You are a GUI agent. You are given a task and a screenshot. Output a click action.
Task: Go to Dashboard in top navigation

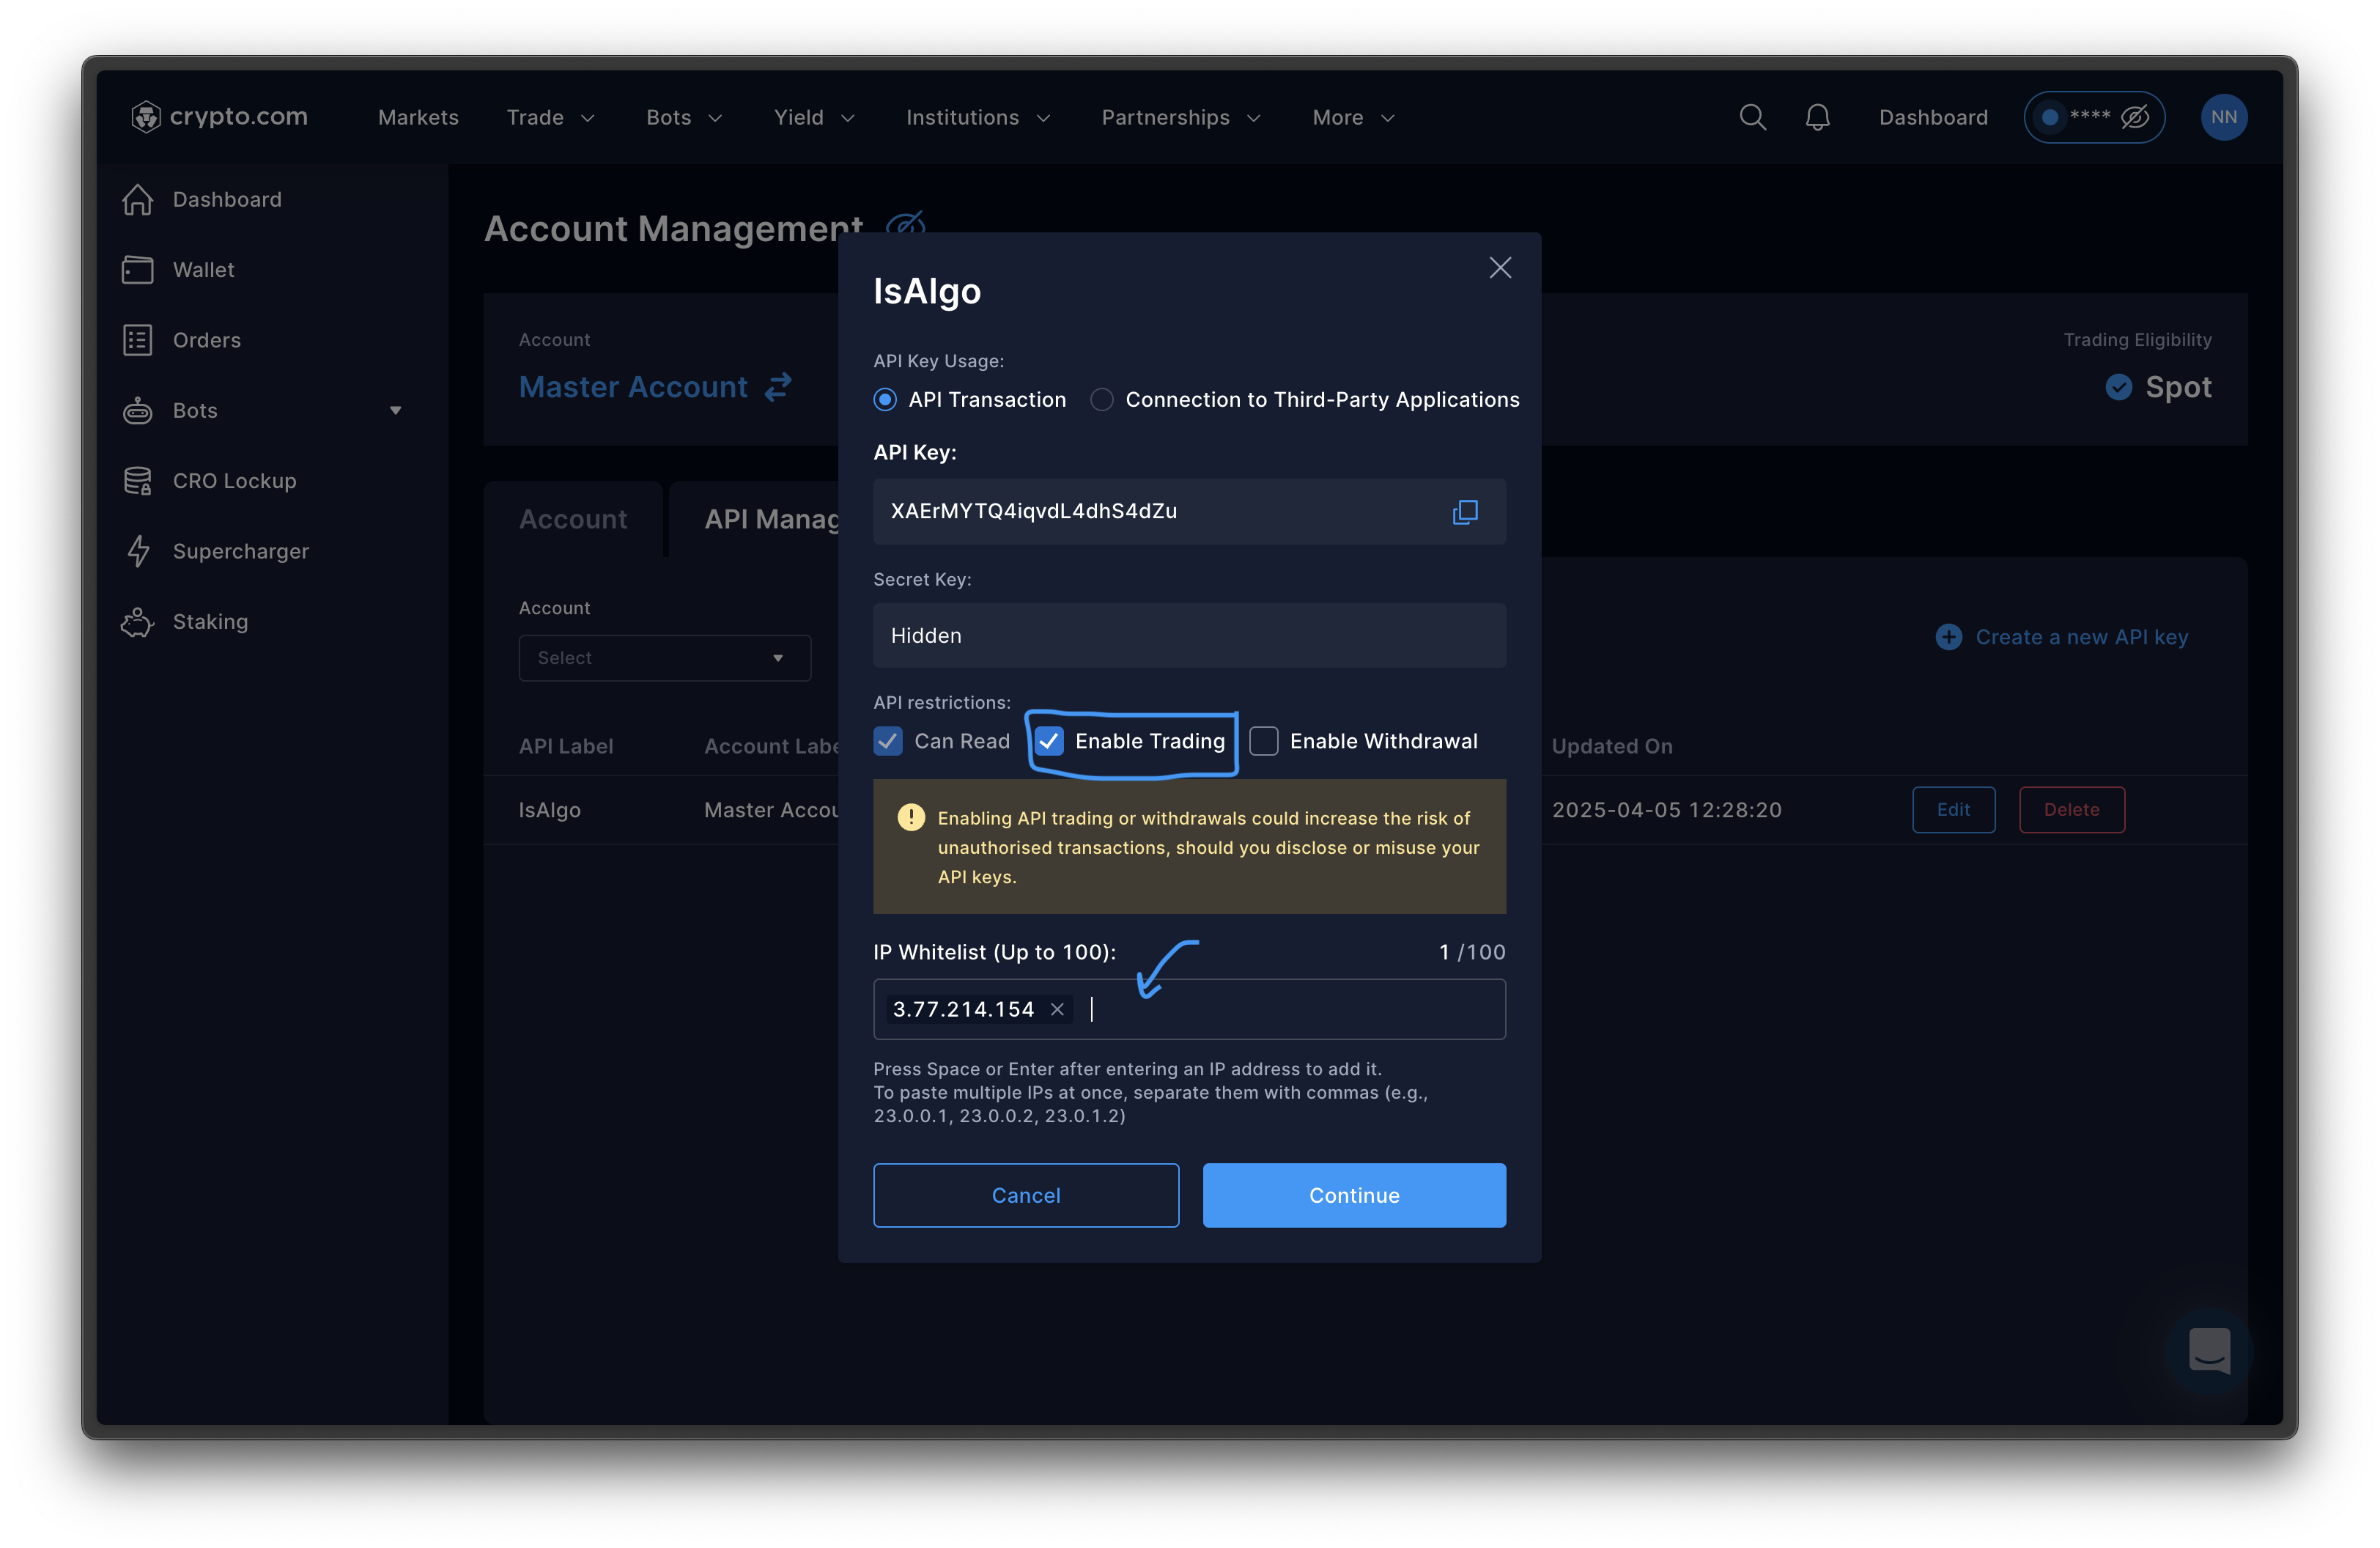point(1933,117)
